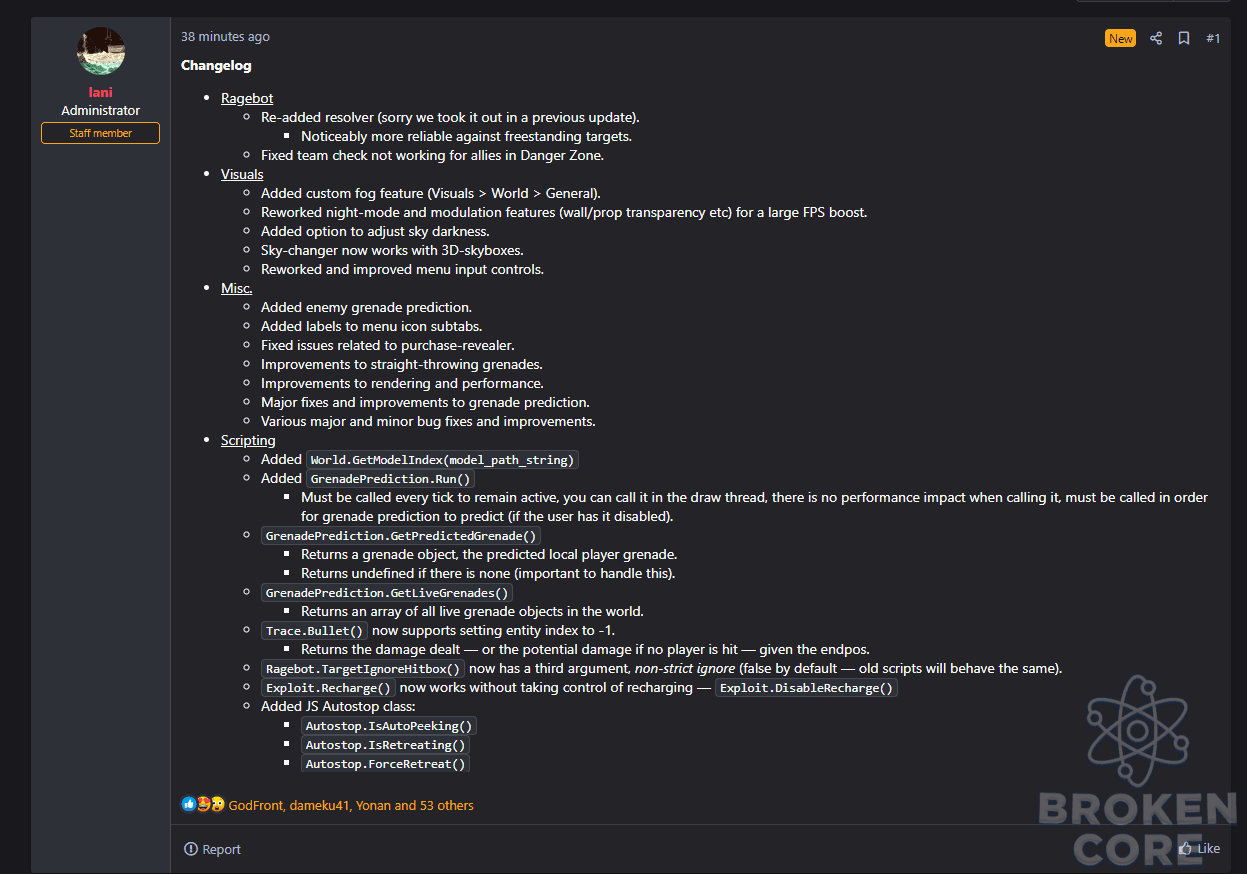Click the Ragebot section heading
1247x874 pixels.
click(247, 98)
